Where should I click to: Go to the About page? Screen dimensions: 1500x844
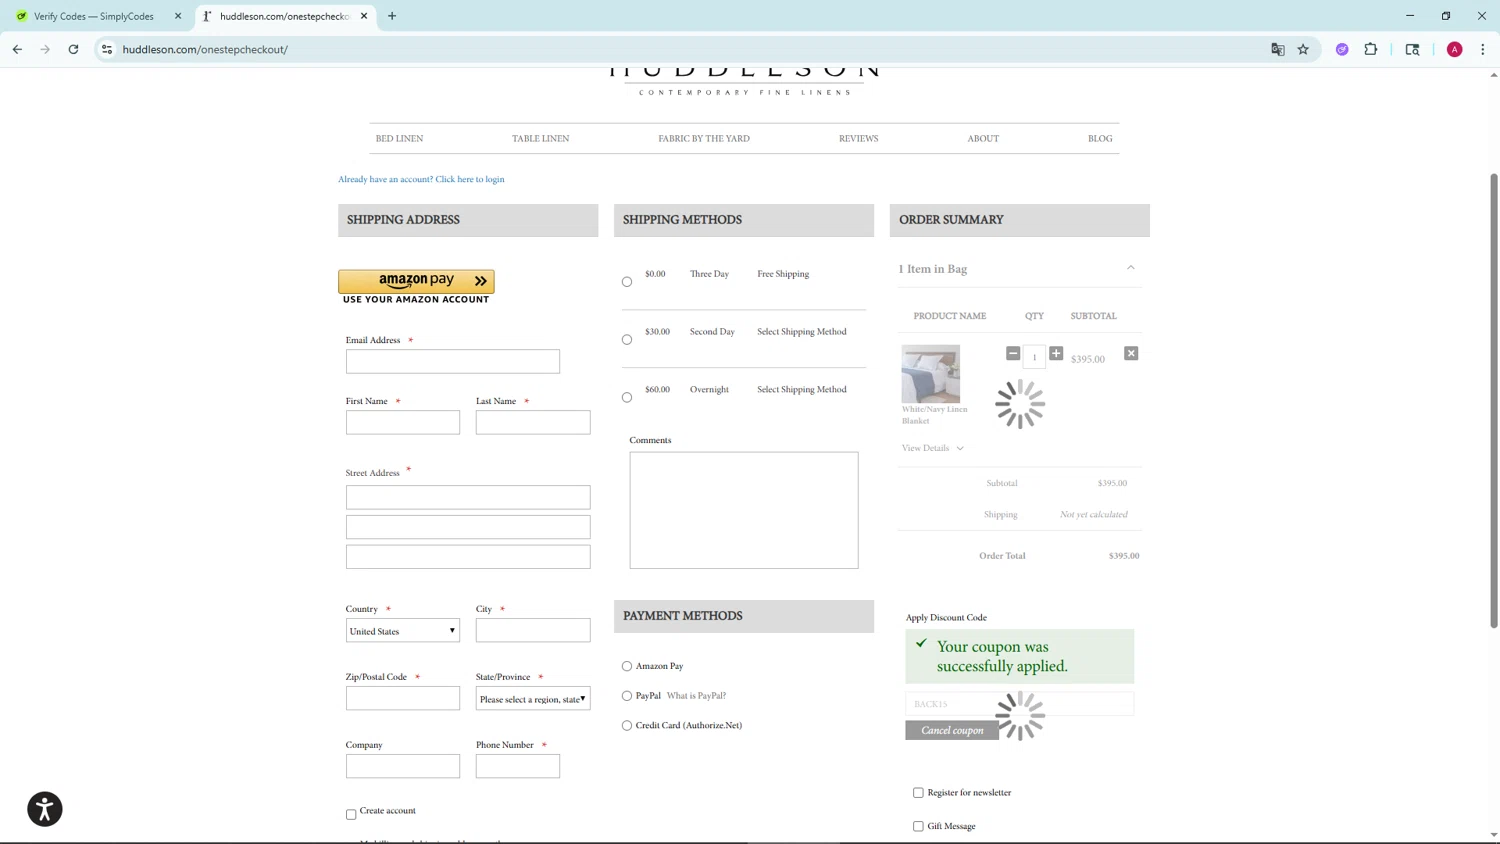(x=983, y=139)
